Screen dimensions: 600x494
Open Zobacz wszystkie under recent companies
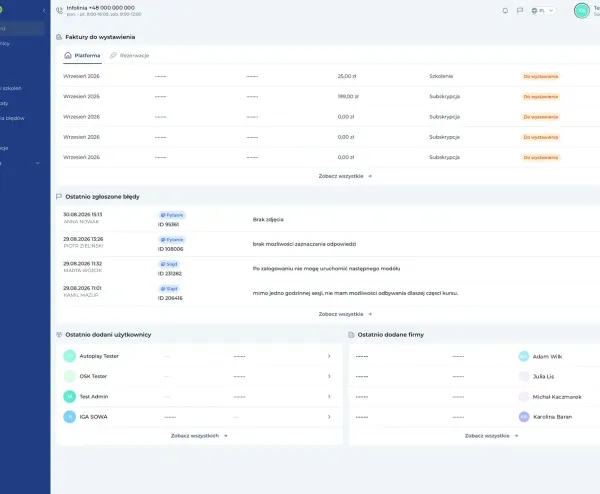491,436
